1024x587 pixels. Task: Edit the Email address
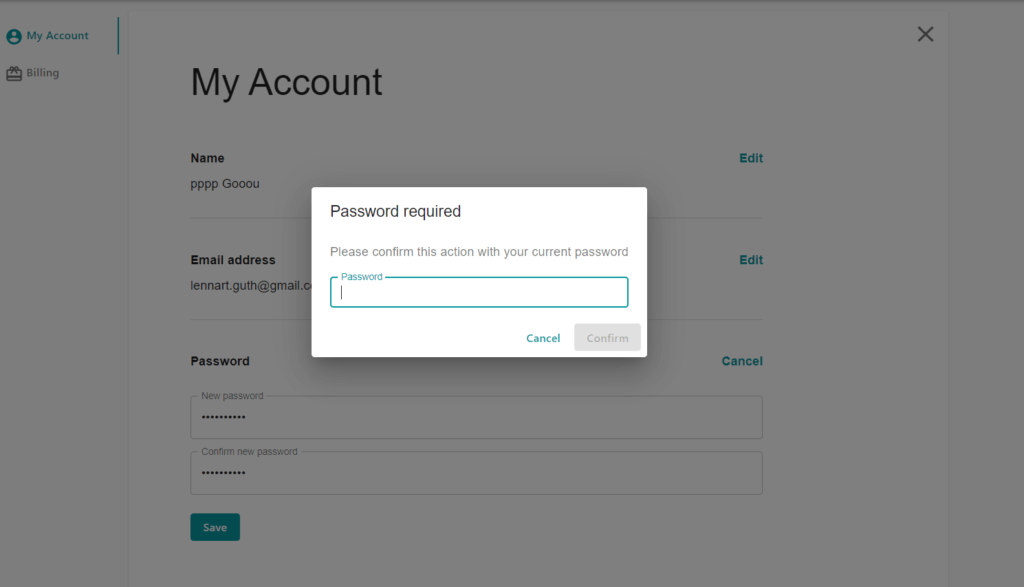click(x=750, y=260)
